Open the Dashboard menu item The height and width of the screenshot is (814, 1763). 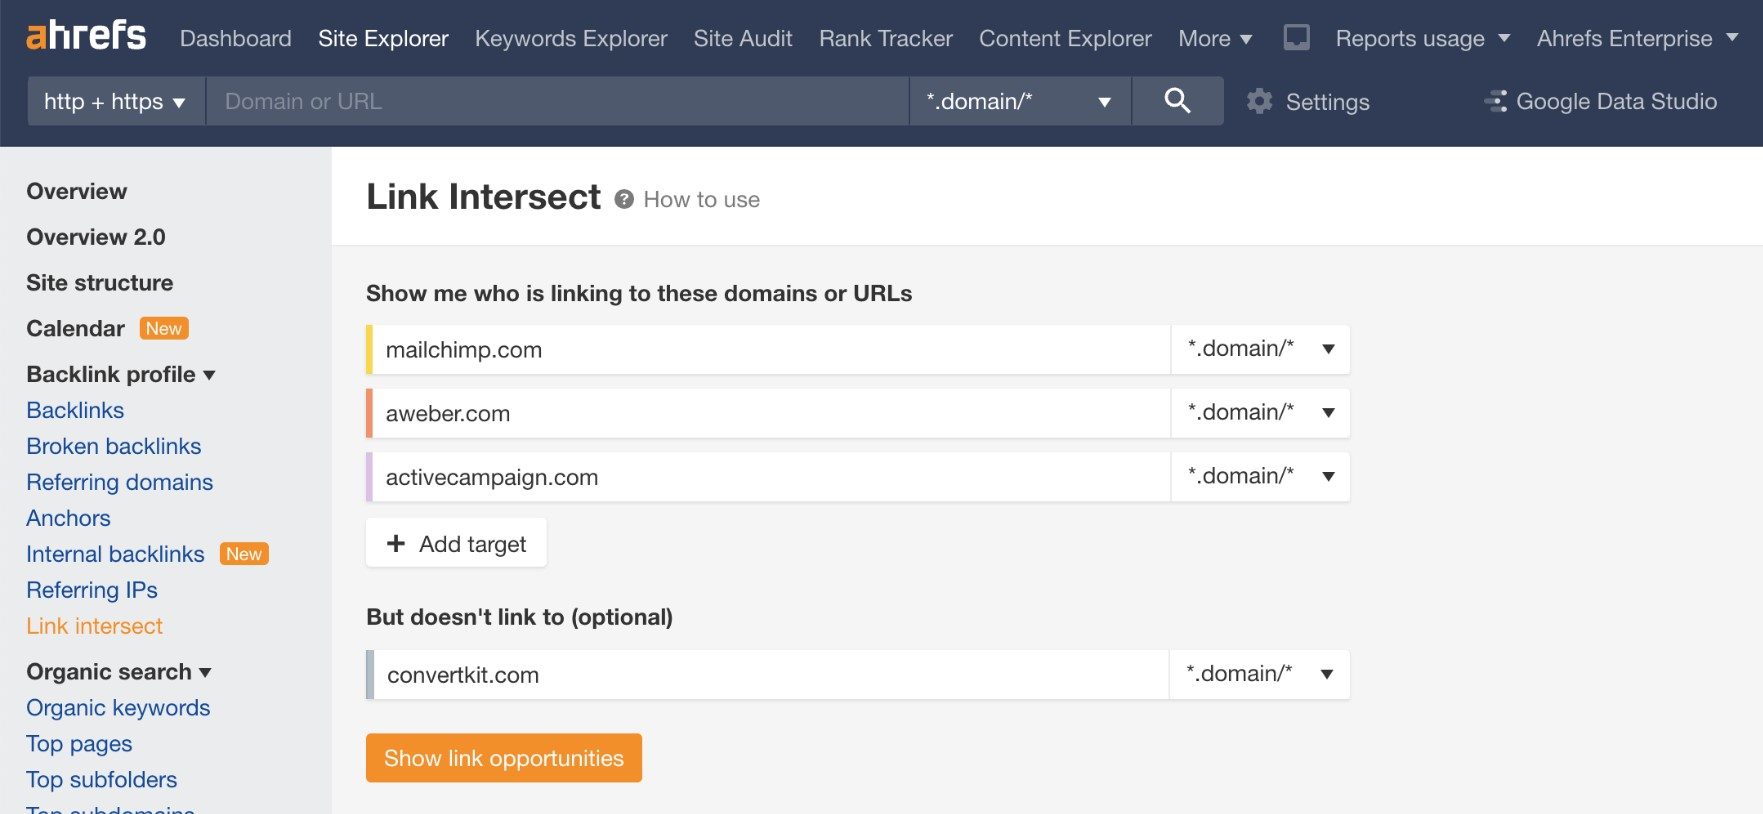(236, 38)
